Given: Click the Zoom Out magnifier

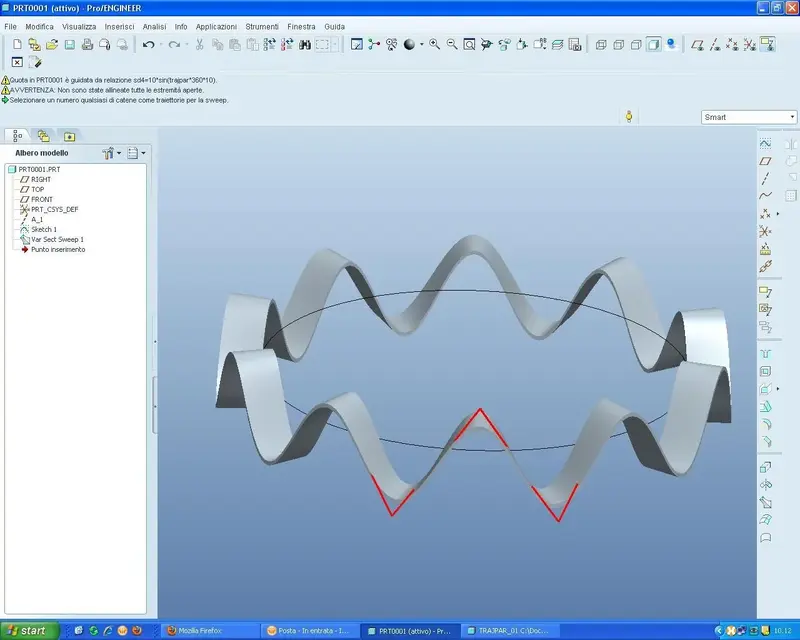Looking at the screenshot, I should [x=452, y=44].
